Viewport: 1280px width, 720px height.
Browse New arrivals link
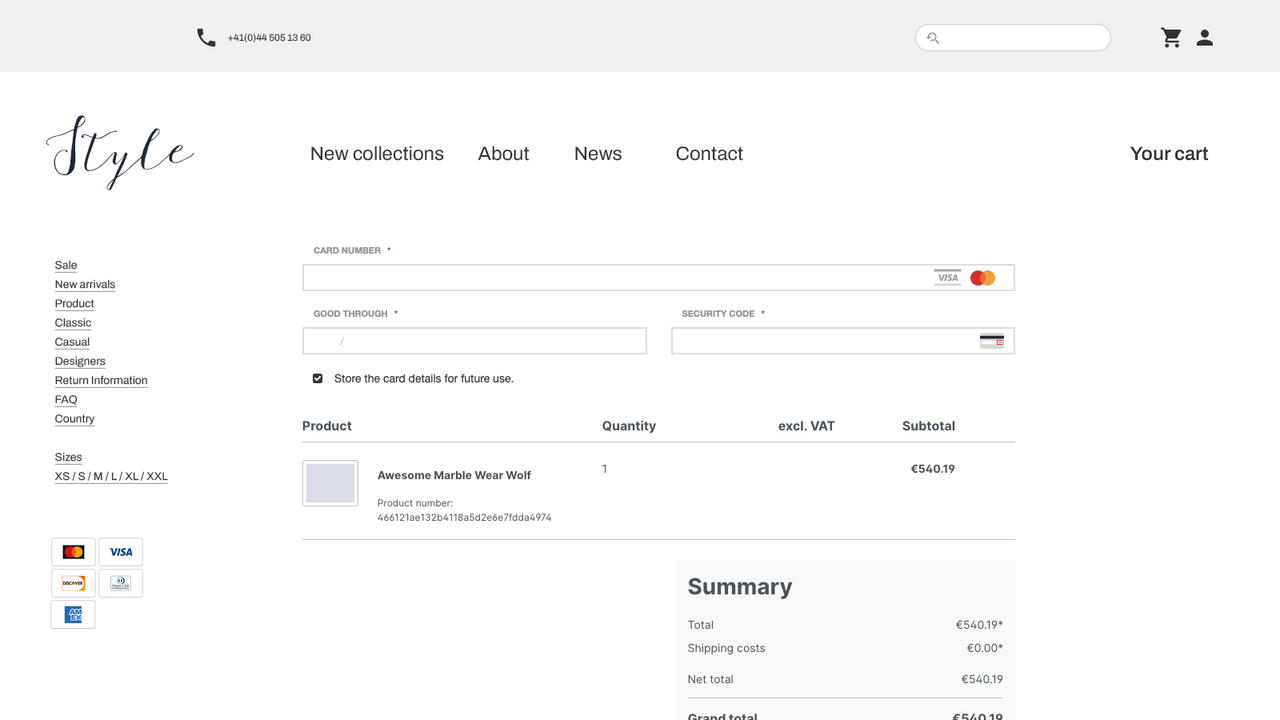85,284
